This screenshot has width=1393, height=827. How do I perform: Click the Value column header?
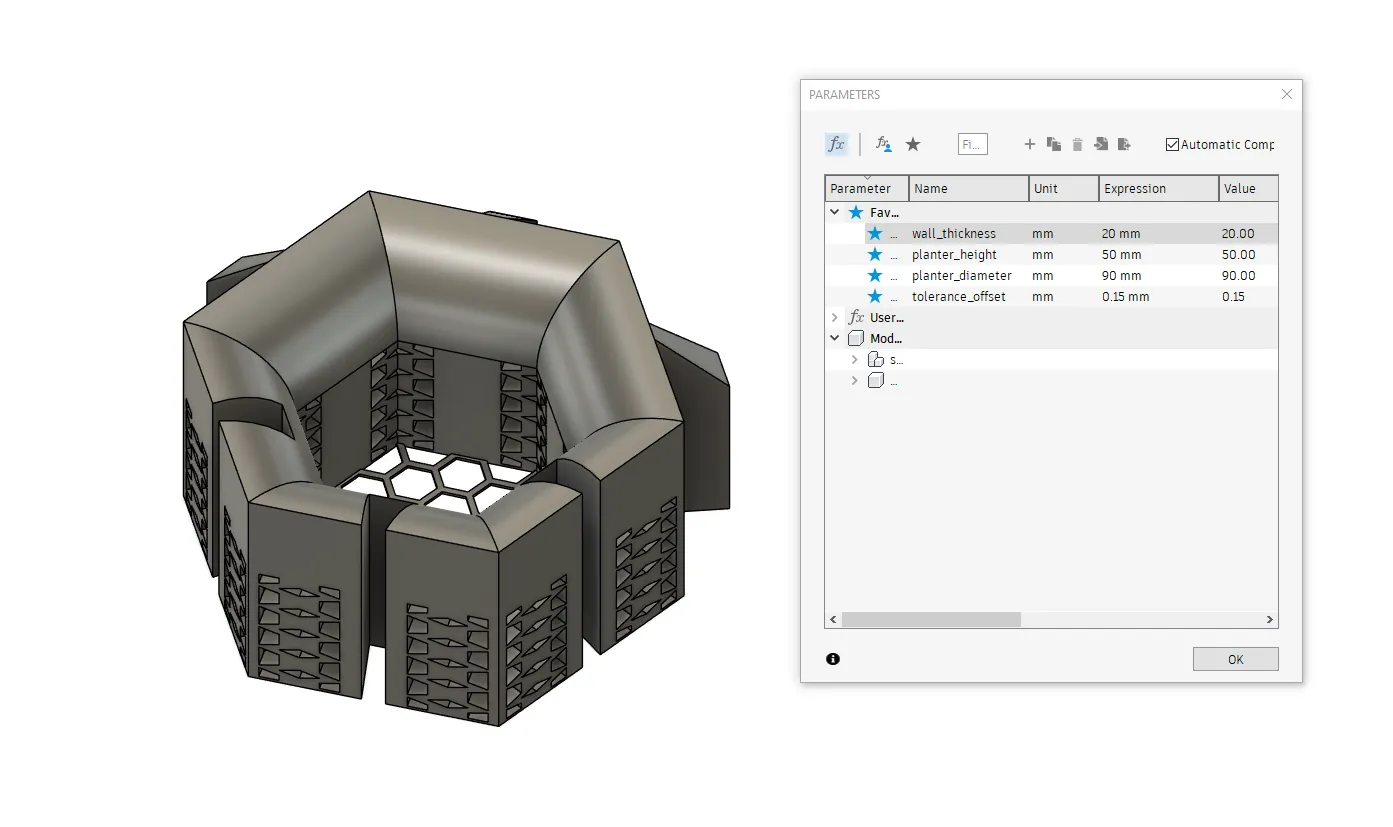click(1248, 188)
